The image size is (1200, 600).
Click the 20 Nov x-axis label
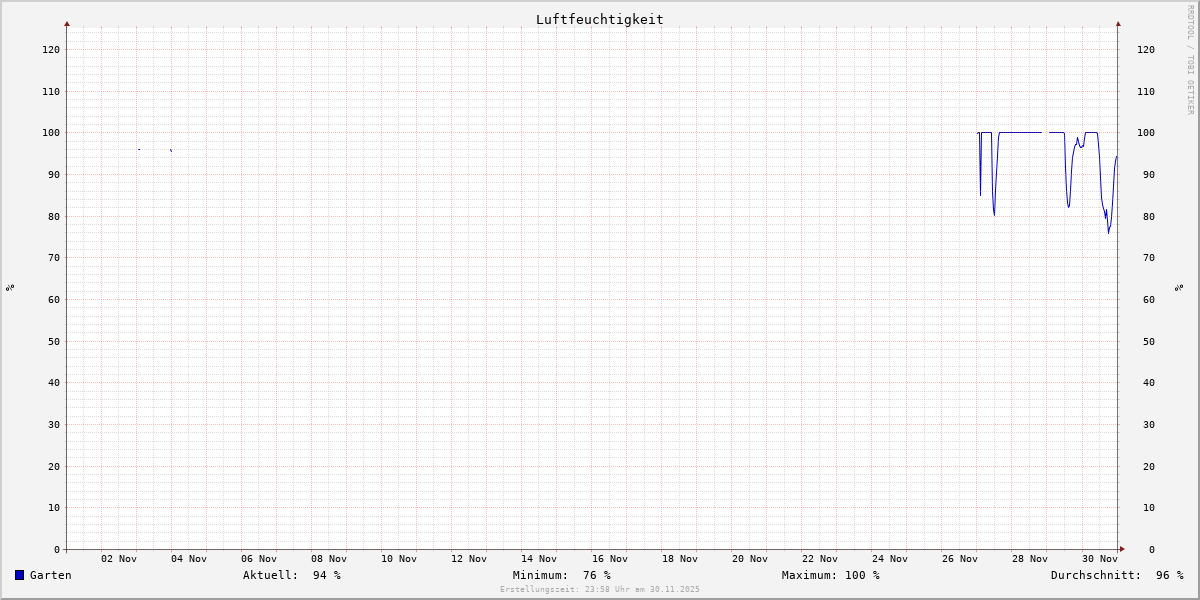(x=750, y=558)
